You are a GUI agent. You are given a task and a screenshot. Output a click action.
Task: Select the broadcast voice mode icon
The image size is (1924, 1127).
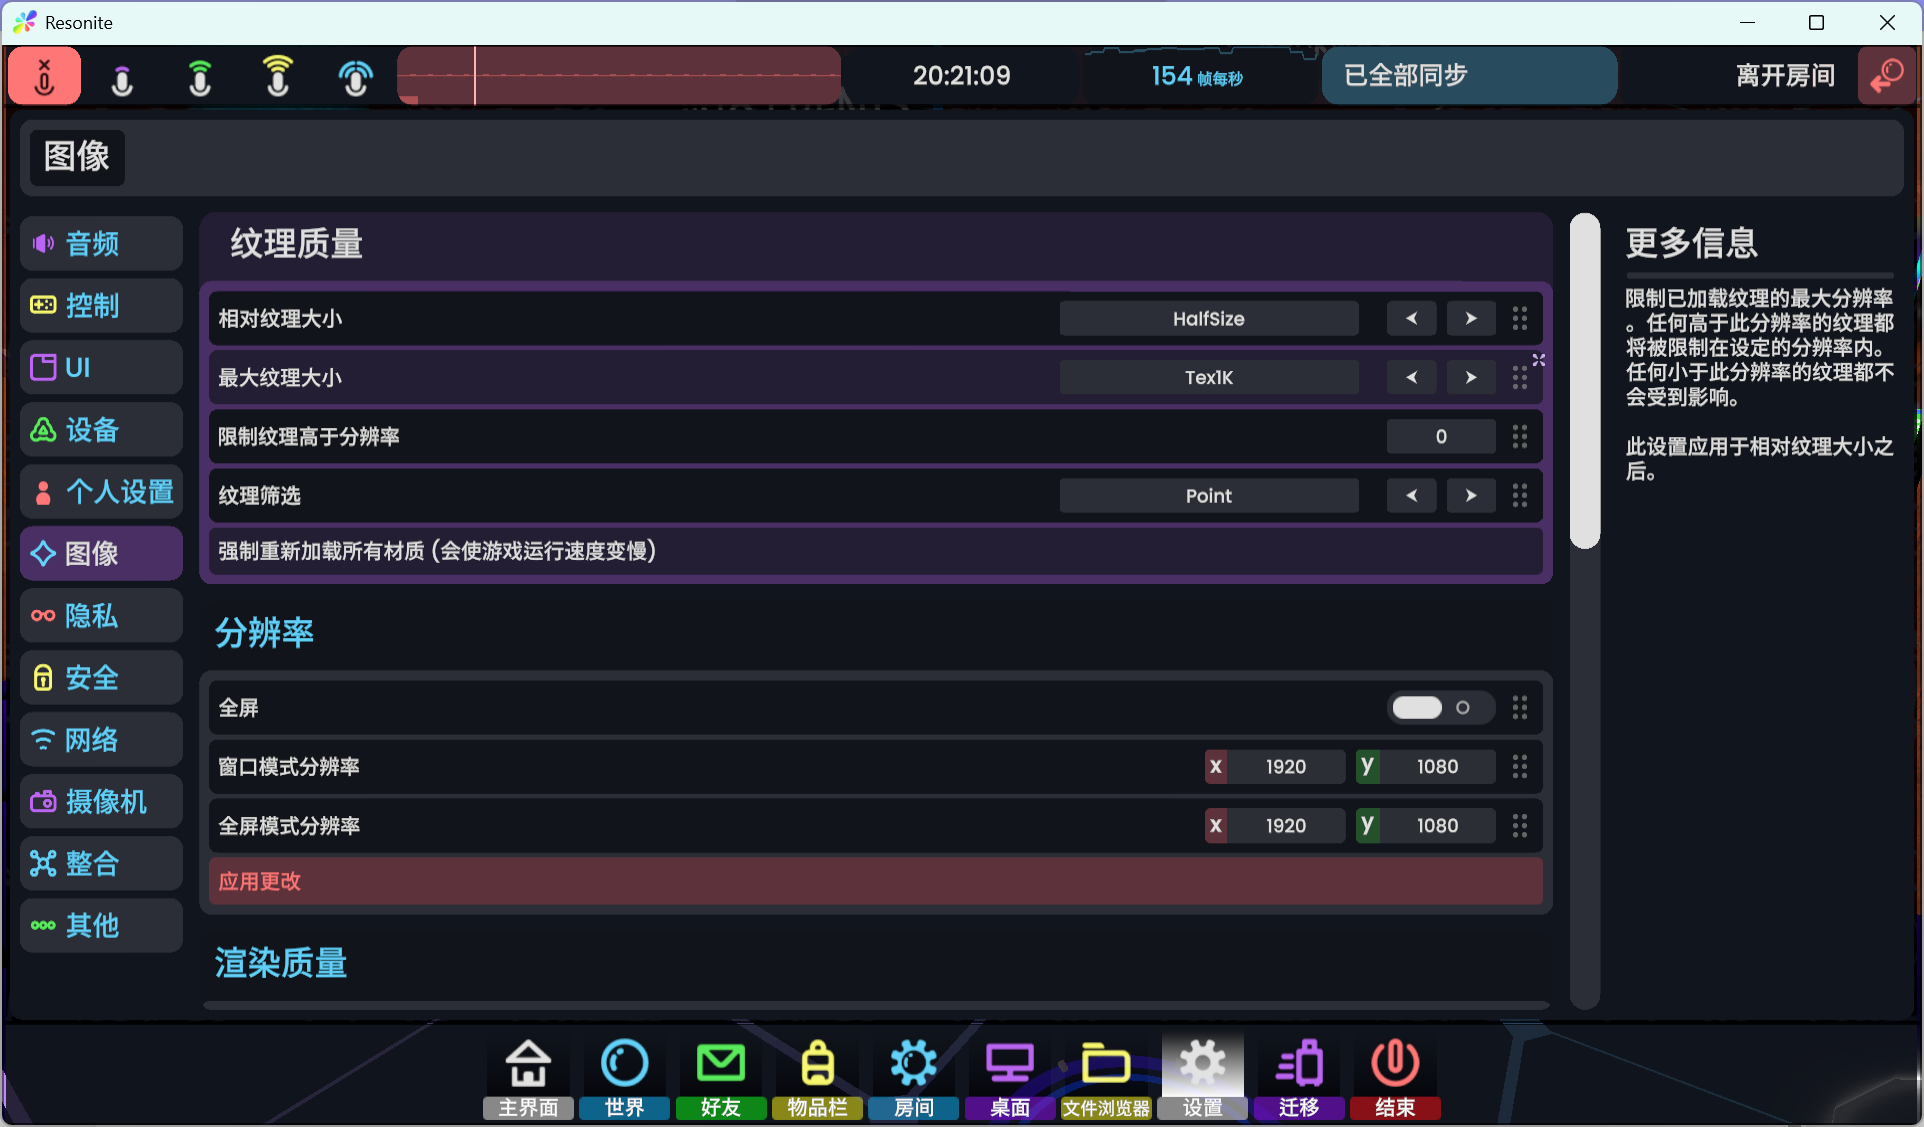(x=356, y=77)
